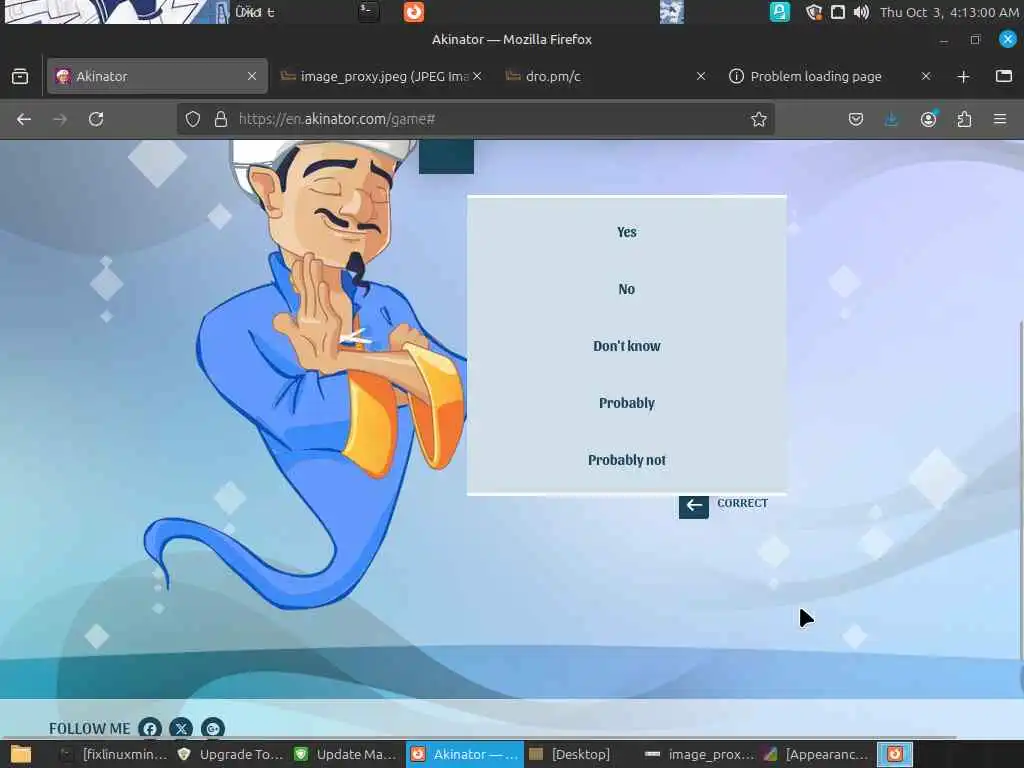Switch to the dro.pm/c tab
The width and height of the screenshot is (1024, 768).
[606, 76]
